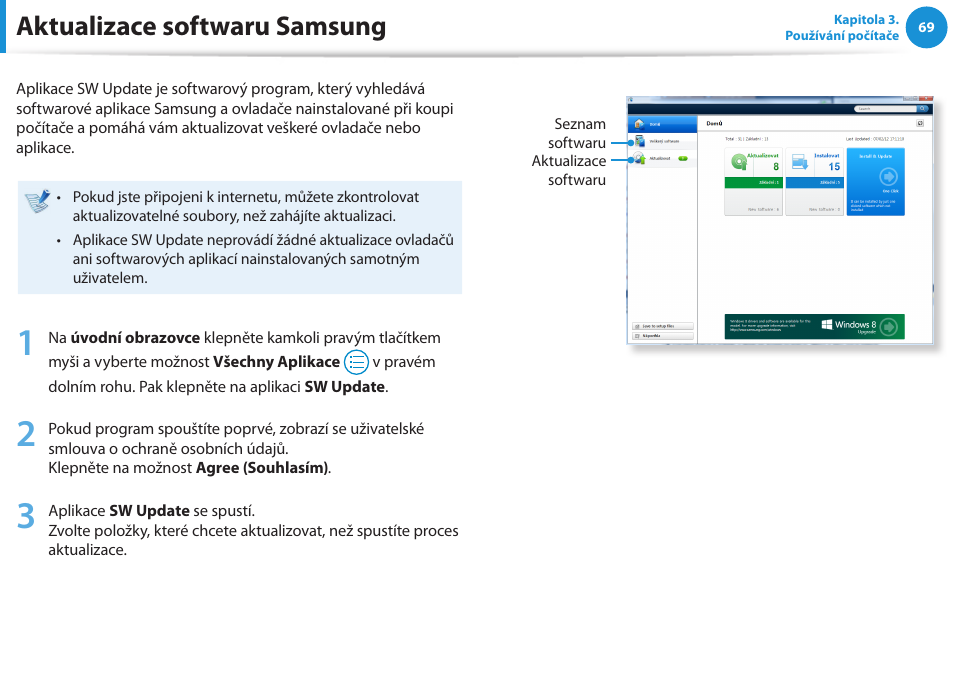The height and width of the screenshot is (677, 954).
Task: Click the green disc icon in Aktualizovat card
Action: (738, 161)
